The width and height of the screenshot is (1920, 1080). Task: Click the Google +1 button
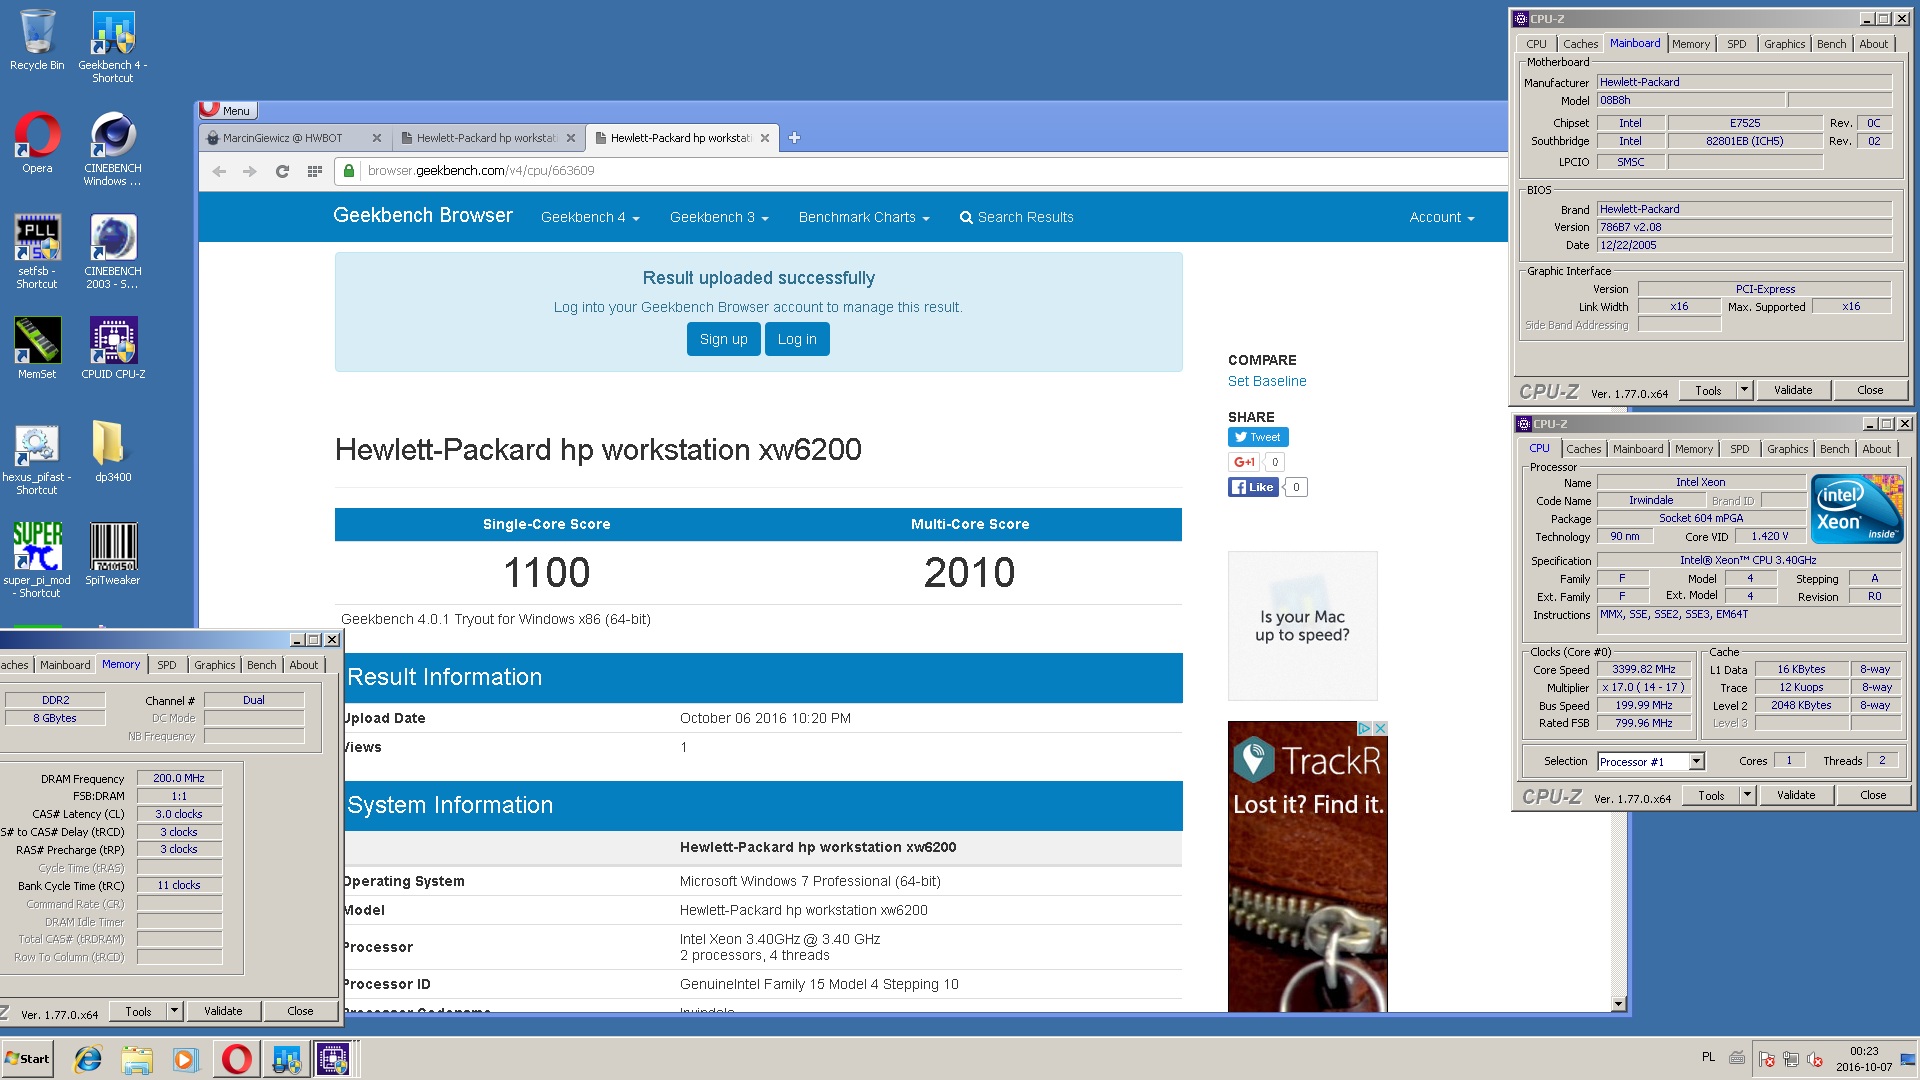click(1244, 462)
